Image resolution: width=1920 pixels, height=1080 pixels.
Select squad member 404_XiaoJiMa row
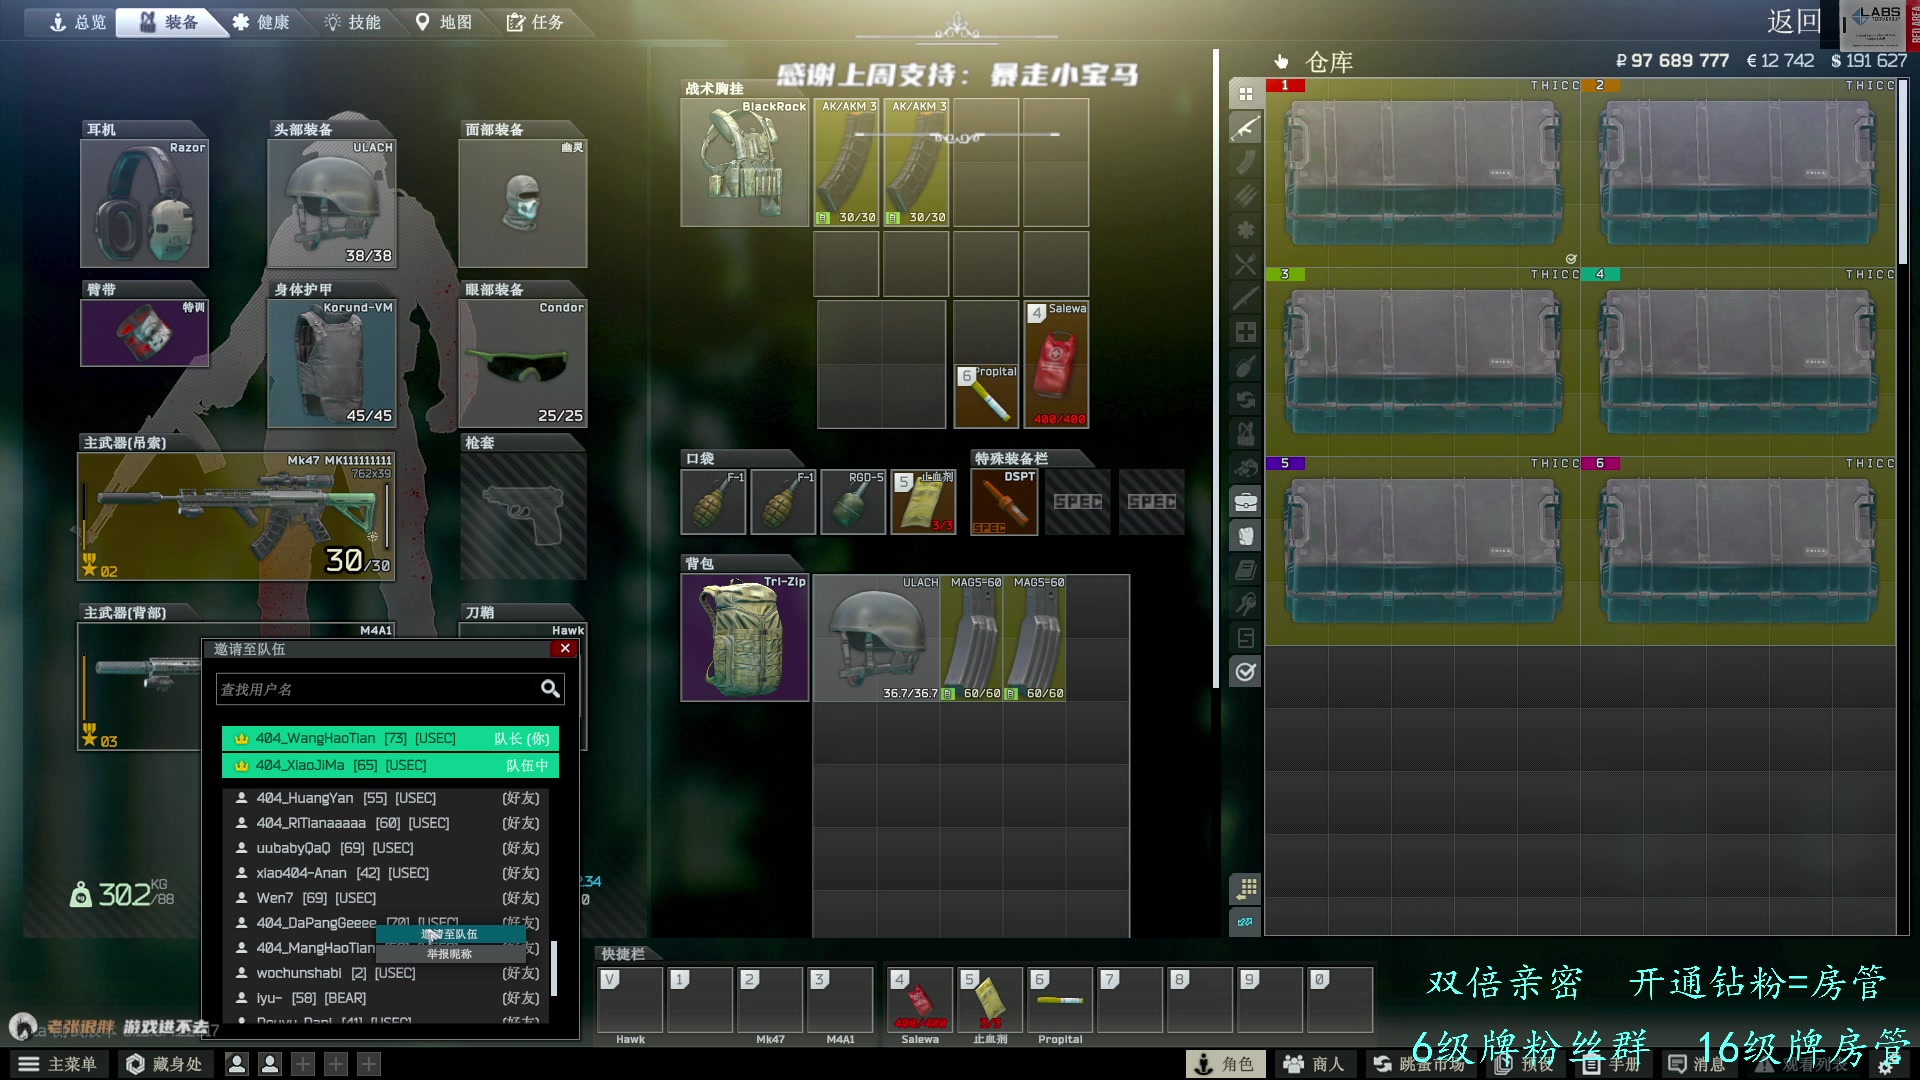[390, 766]
